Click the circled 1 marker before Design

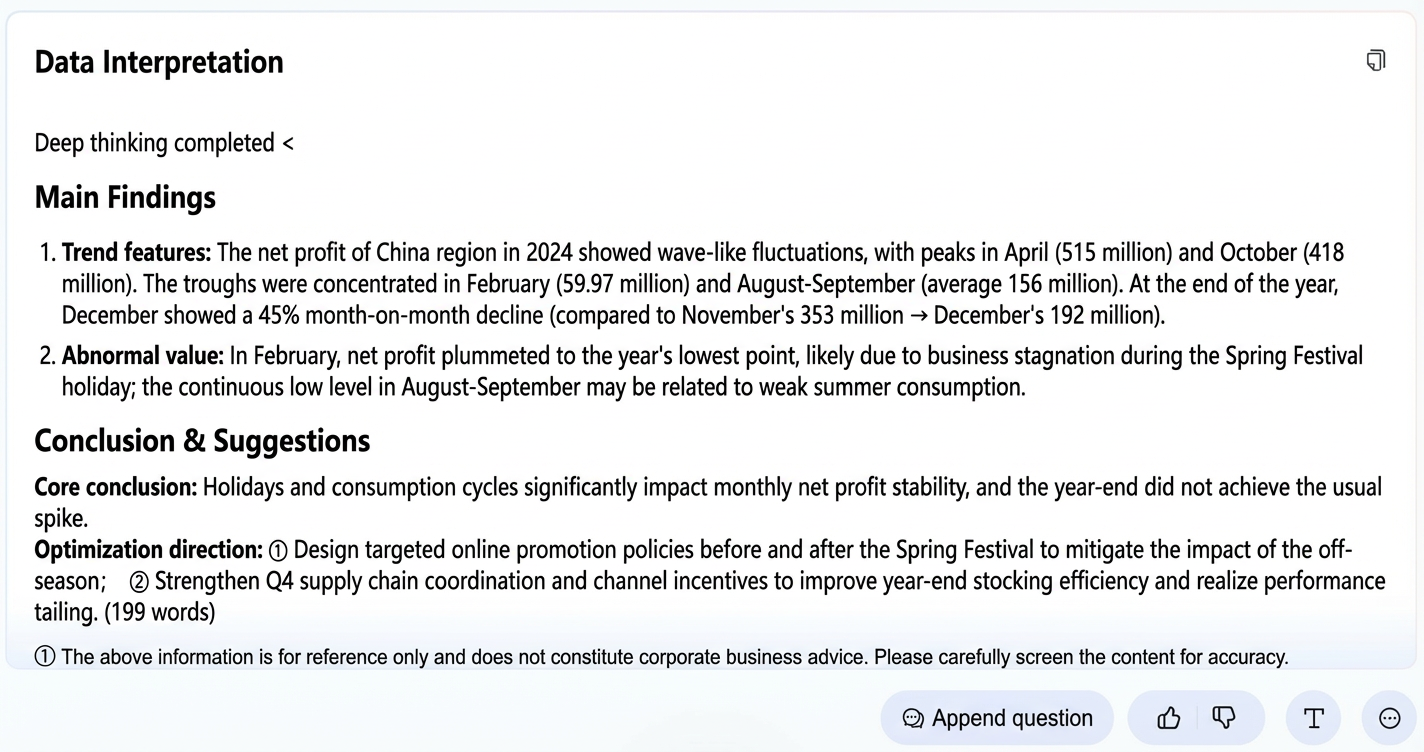[x=279, y=551]
